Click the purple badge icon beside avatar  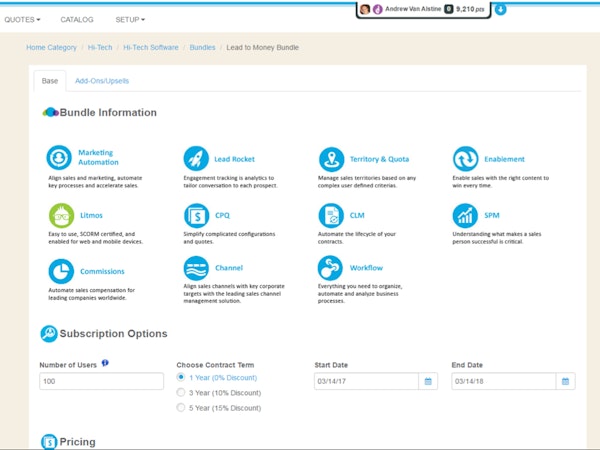coord(378,9)
